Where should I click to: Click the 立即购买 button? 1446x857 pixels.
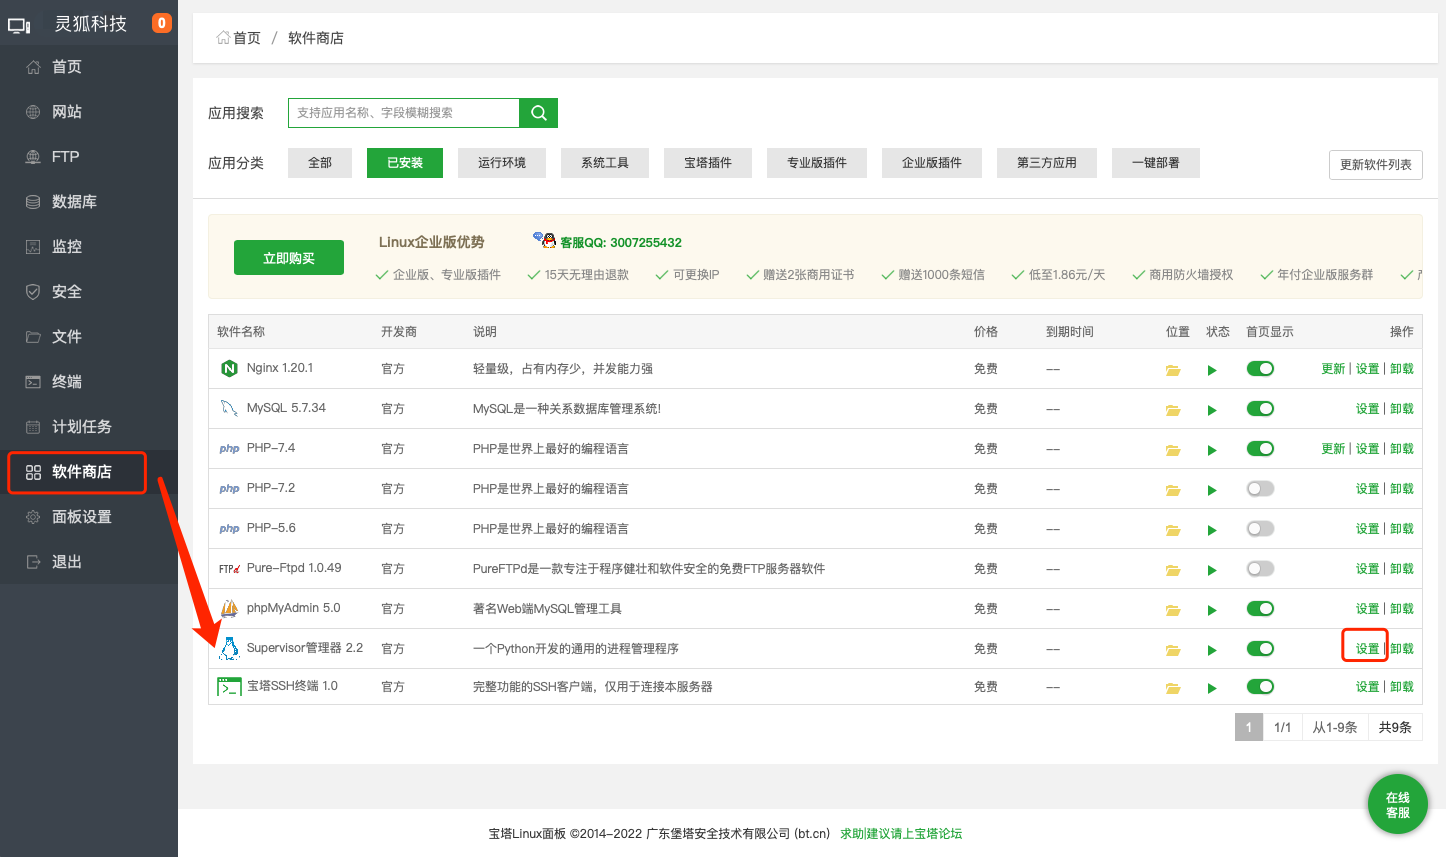(289, 258)
